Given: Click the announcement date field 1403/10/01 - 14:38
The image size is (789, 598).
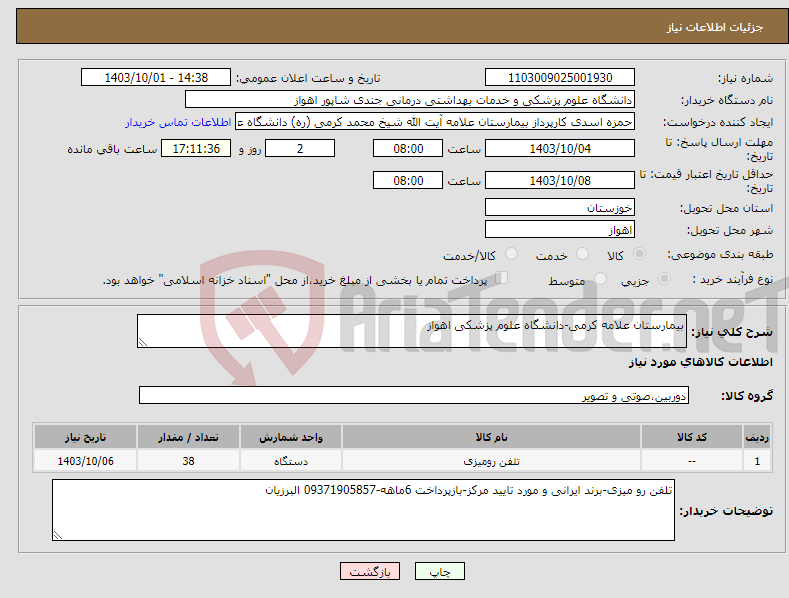Looking at the screenshot, I should tap(156, 78).
